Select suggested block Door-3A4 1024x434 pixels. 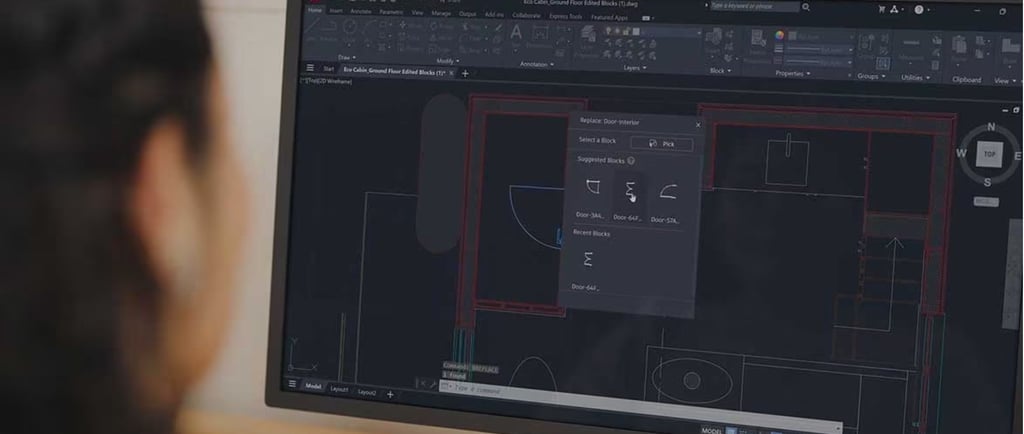coord(592,198)
